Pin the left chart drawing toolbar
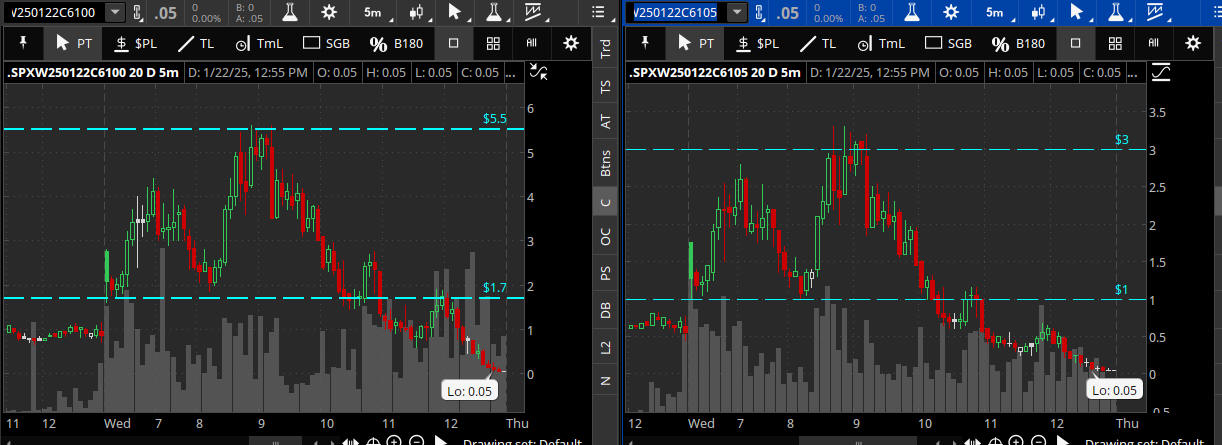This screenshot has height=445, width=1222. 22,43
